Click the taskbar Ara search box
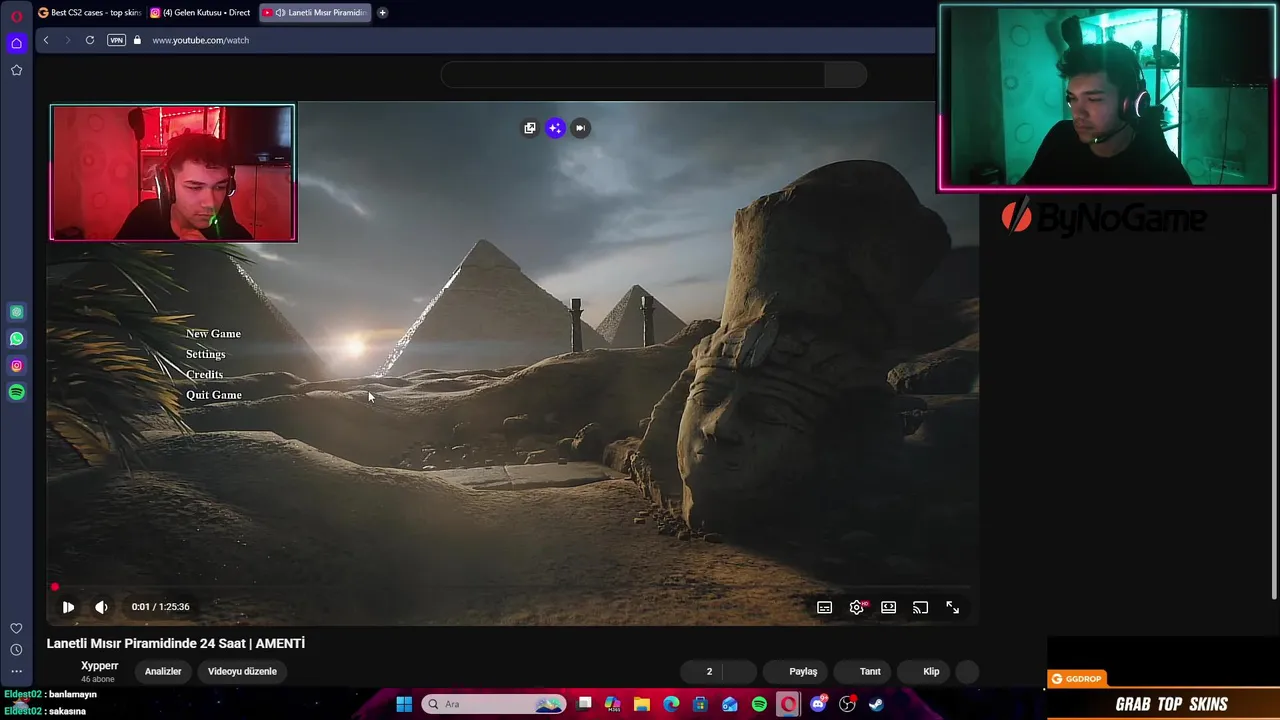This screenshot has height=720, width=1280. [494, 704]
